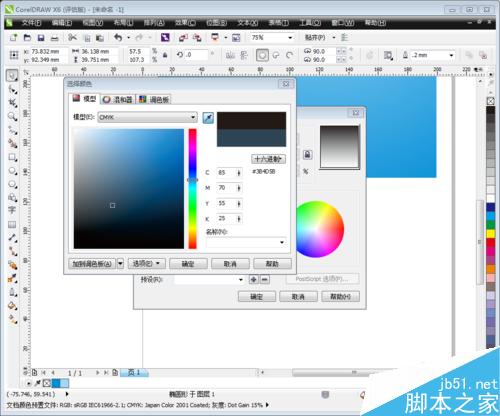Select the Color Eyedropper tool in toolbox
Viewport: 500px width, 416px height.
pyautogui.click(x=12, y=278)
